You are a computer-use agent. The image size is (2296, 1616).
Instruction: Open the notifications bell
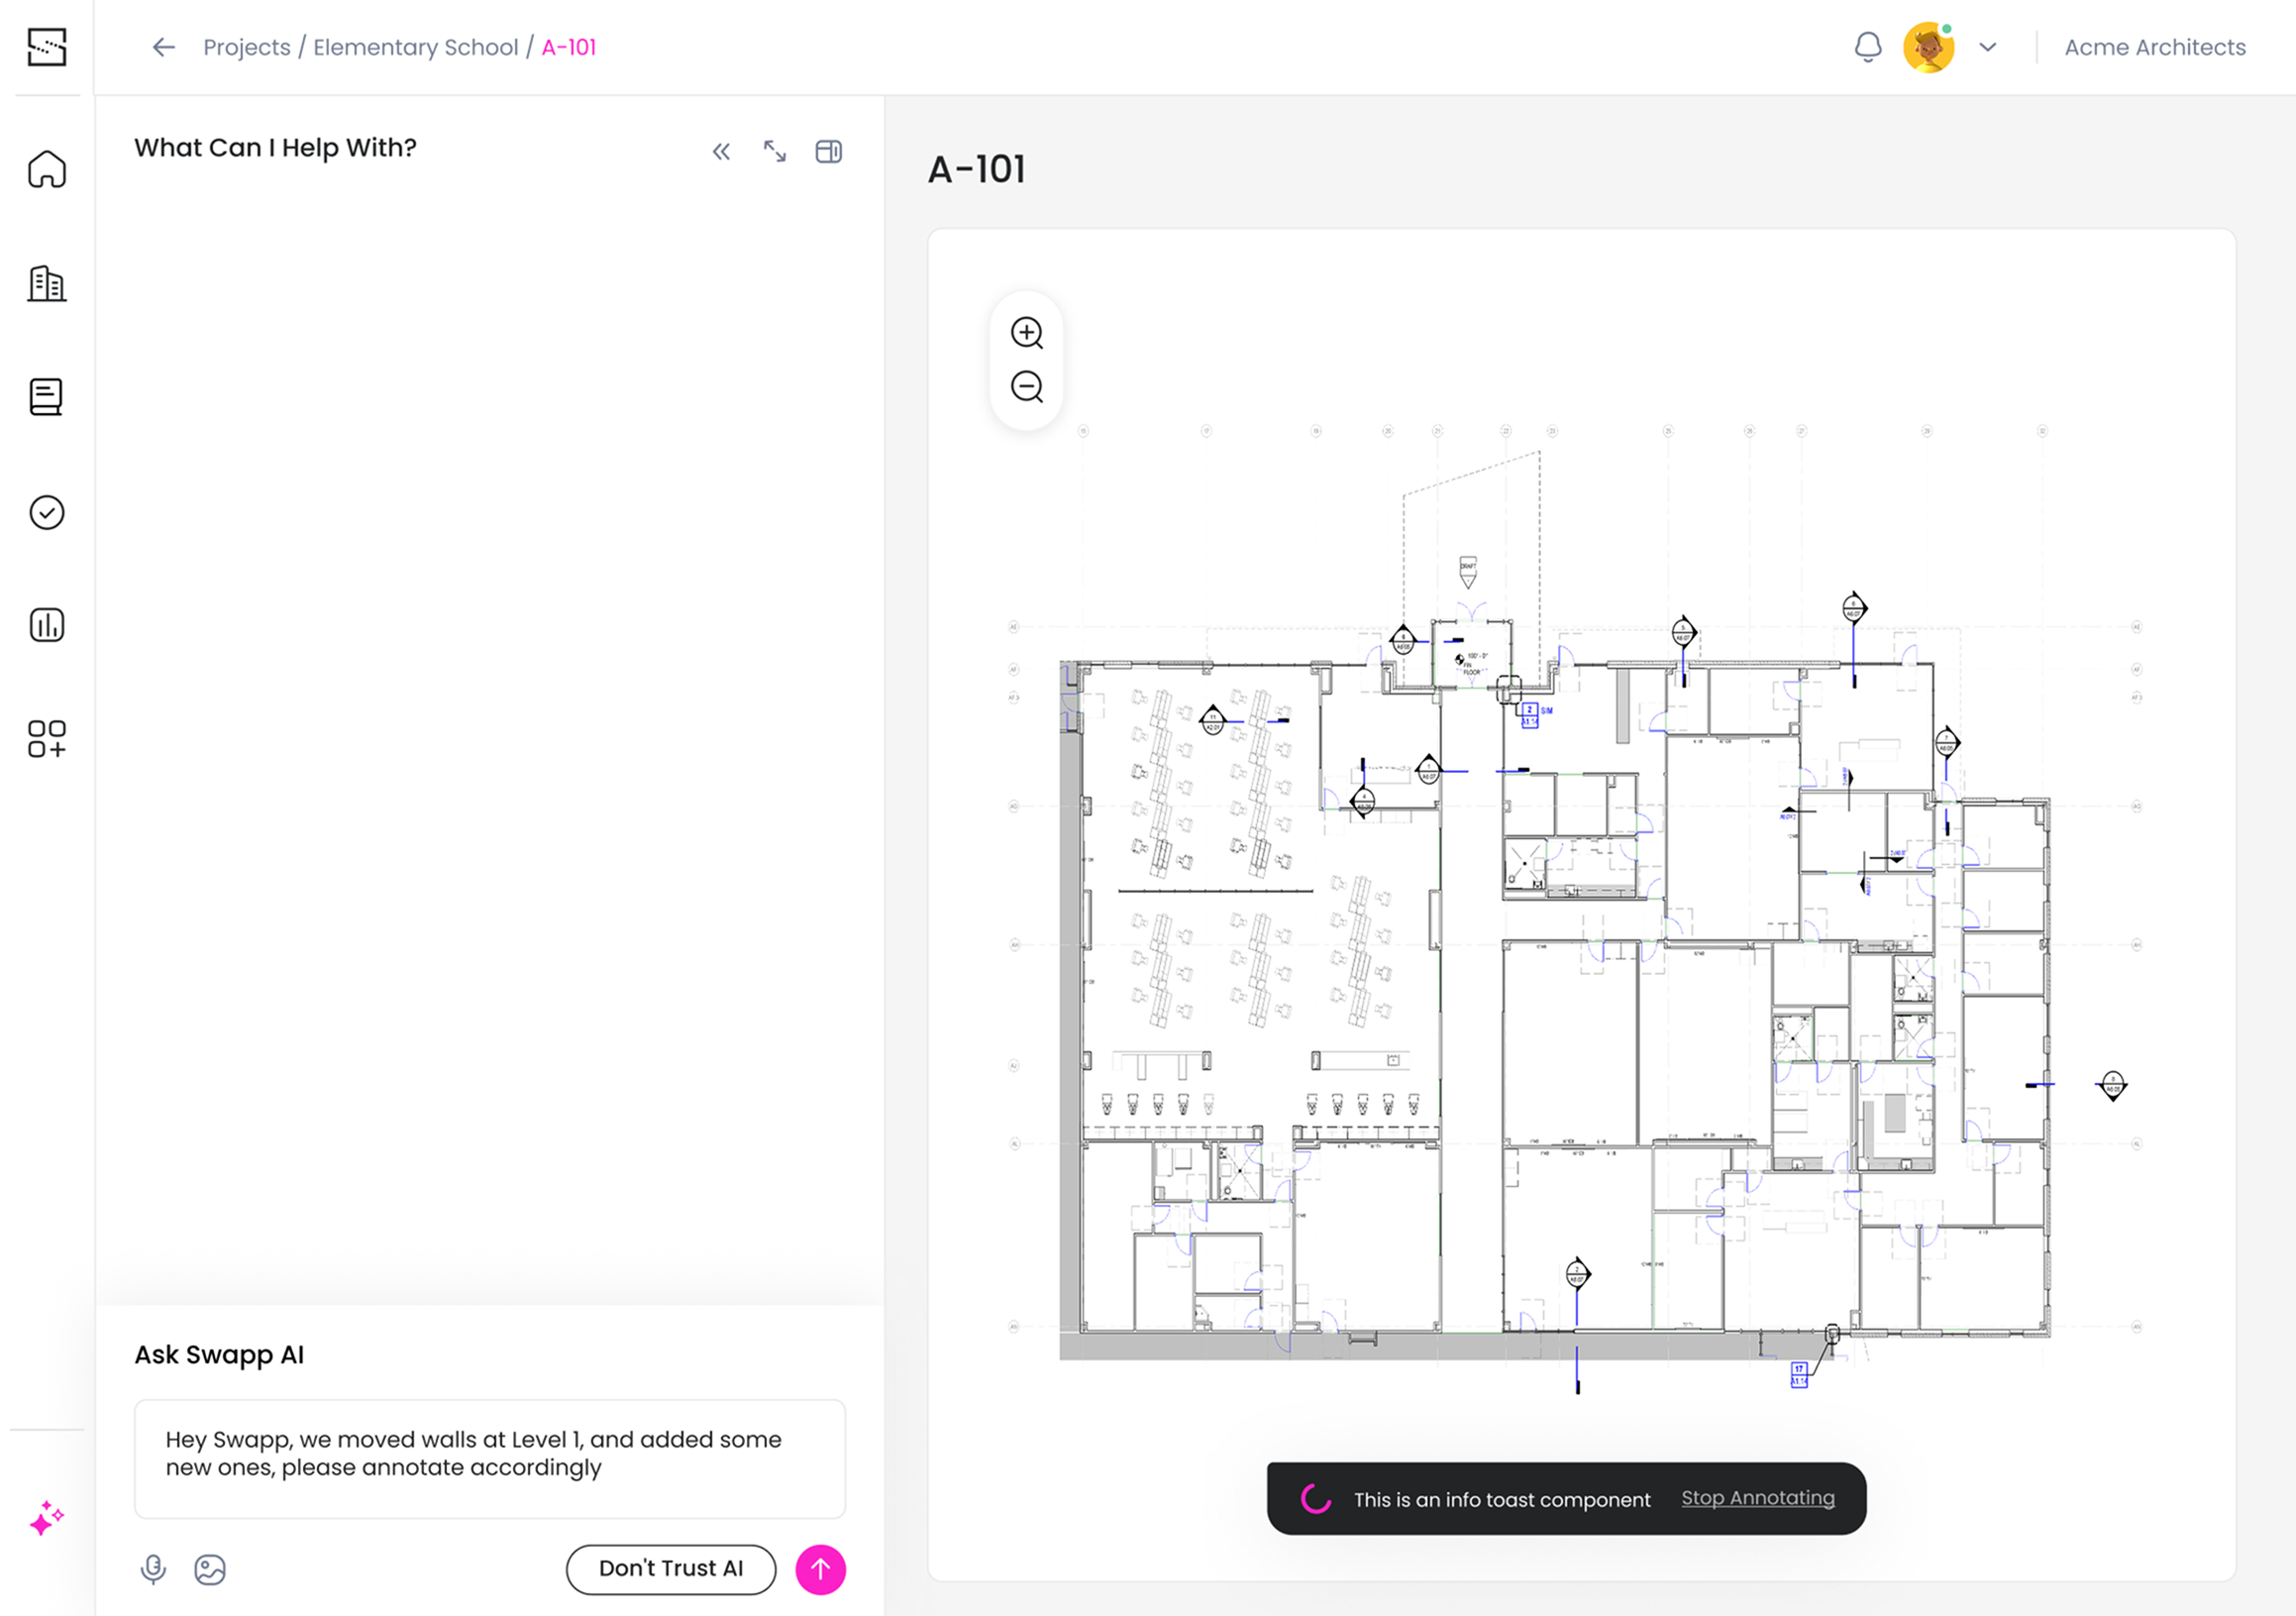pyautogui.click(x=1868, y=47)
